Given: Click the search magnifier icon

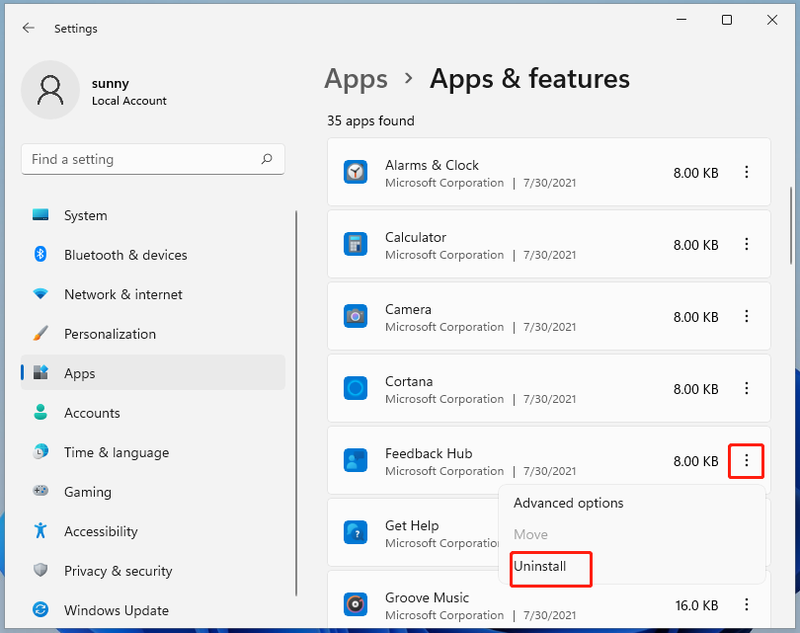Looking at the screenshot, I should (x=266, y=159).
